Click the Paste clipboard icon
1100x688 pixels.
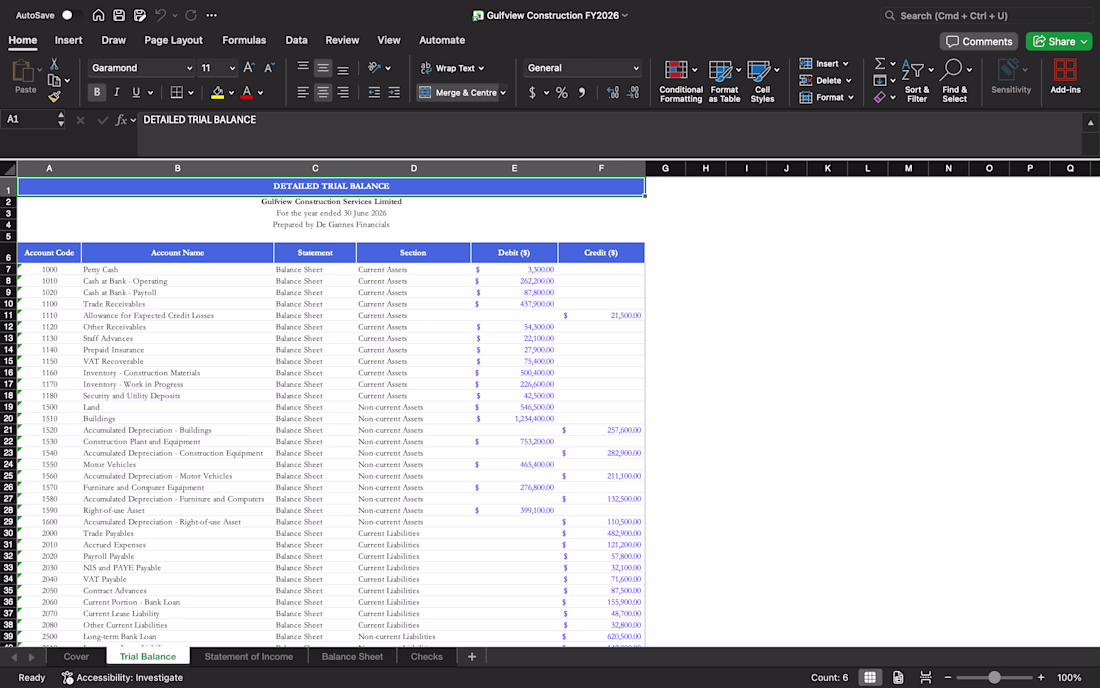(x=24, y=72)
